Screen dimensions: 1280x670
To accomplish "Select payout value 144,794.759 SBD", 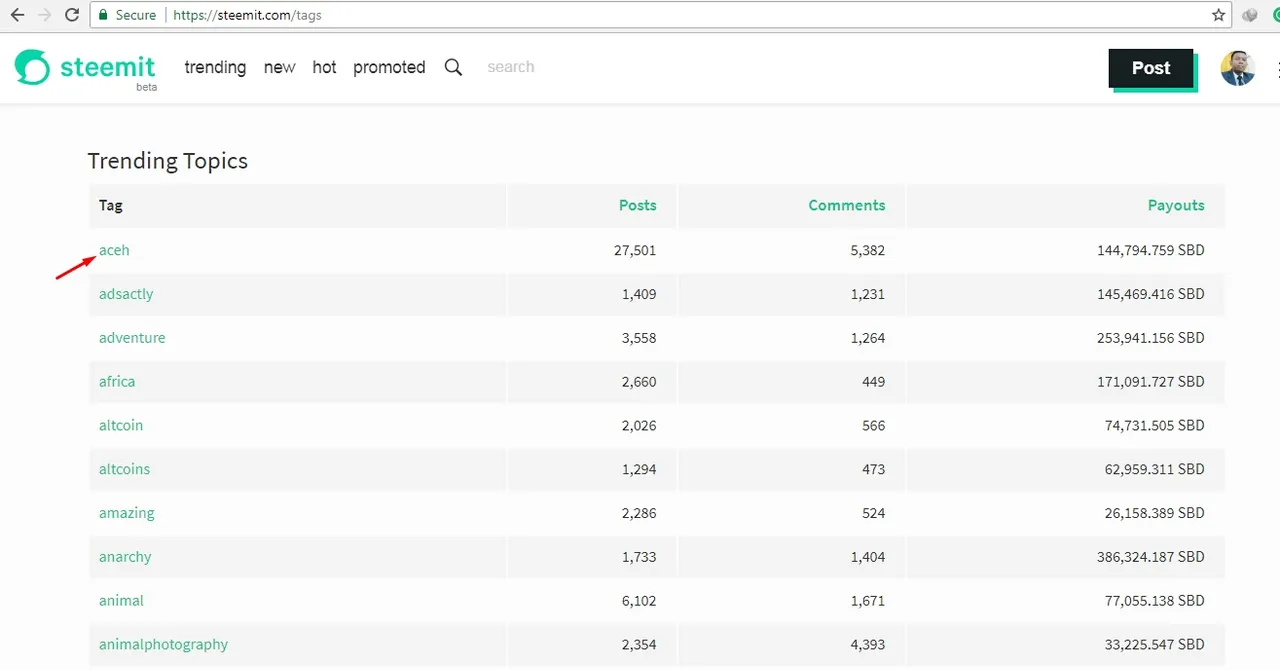I will click(x=1151, y=250).
